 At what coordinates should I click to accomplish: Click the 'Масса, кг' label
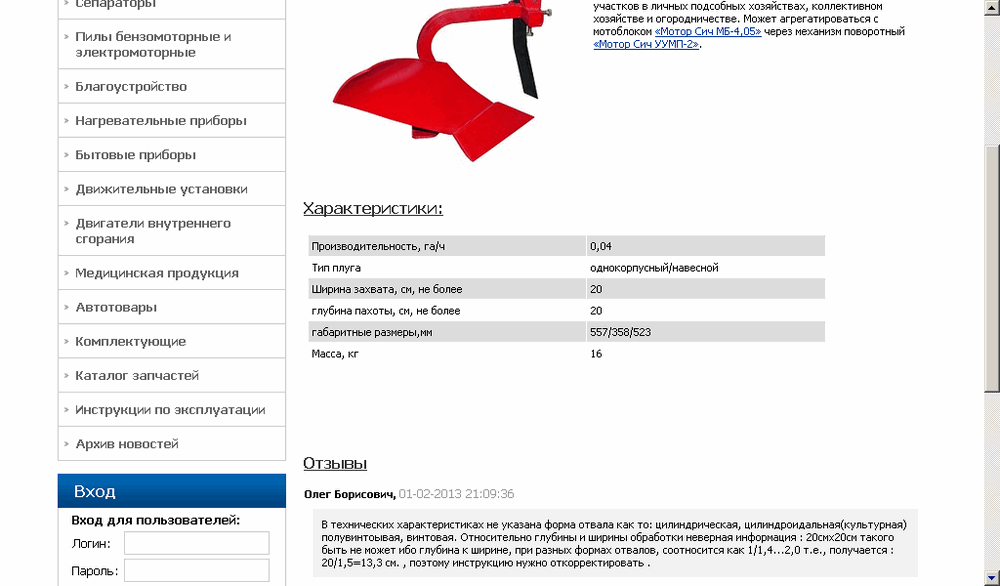335,354
